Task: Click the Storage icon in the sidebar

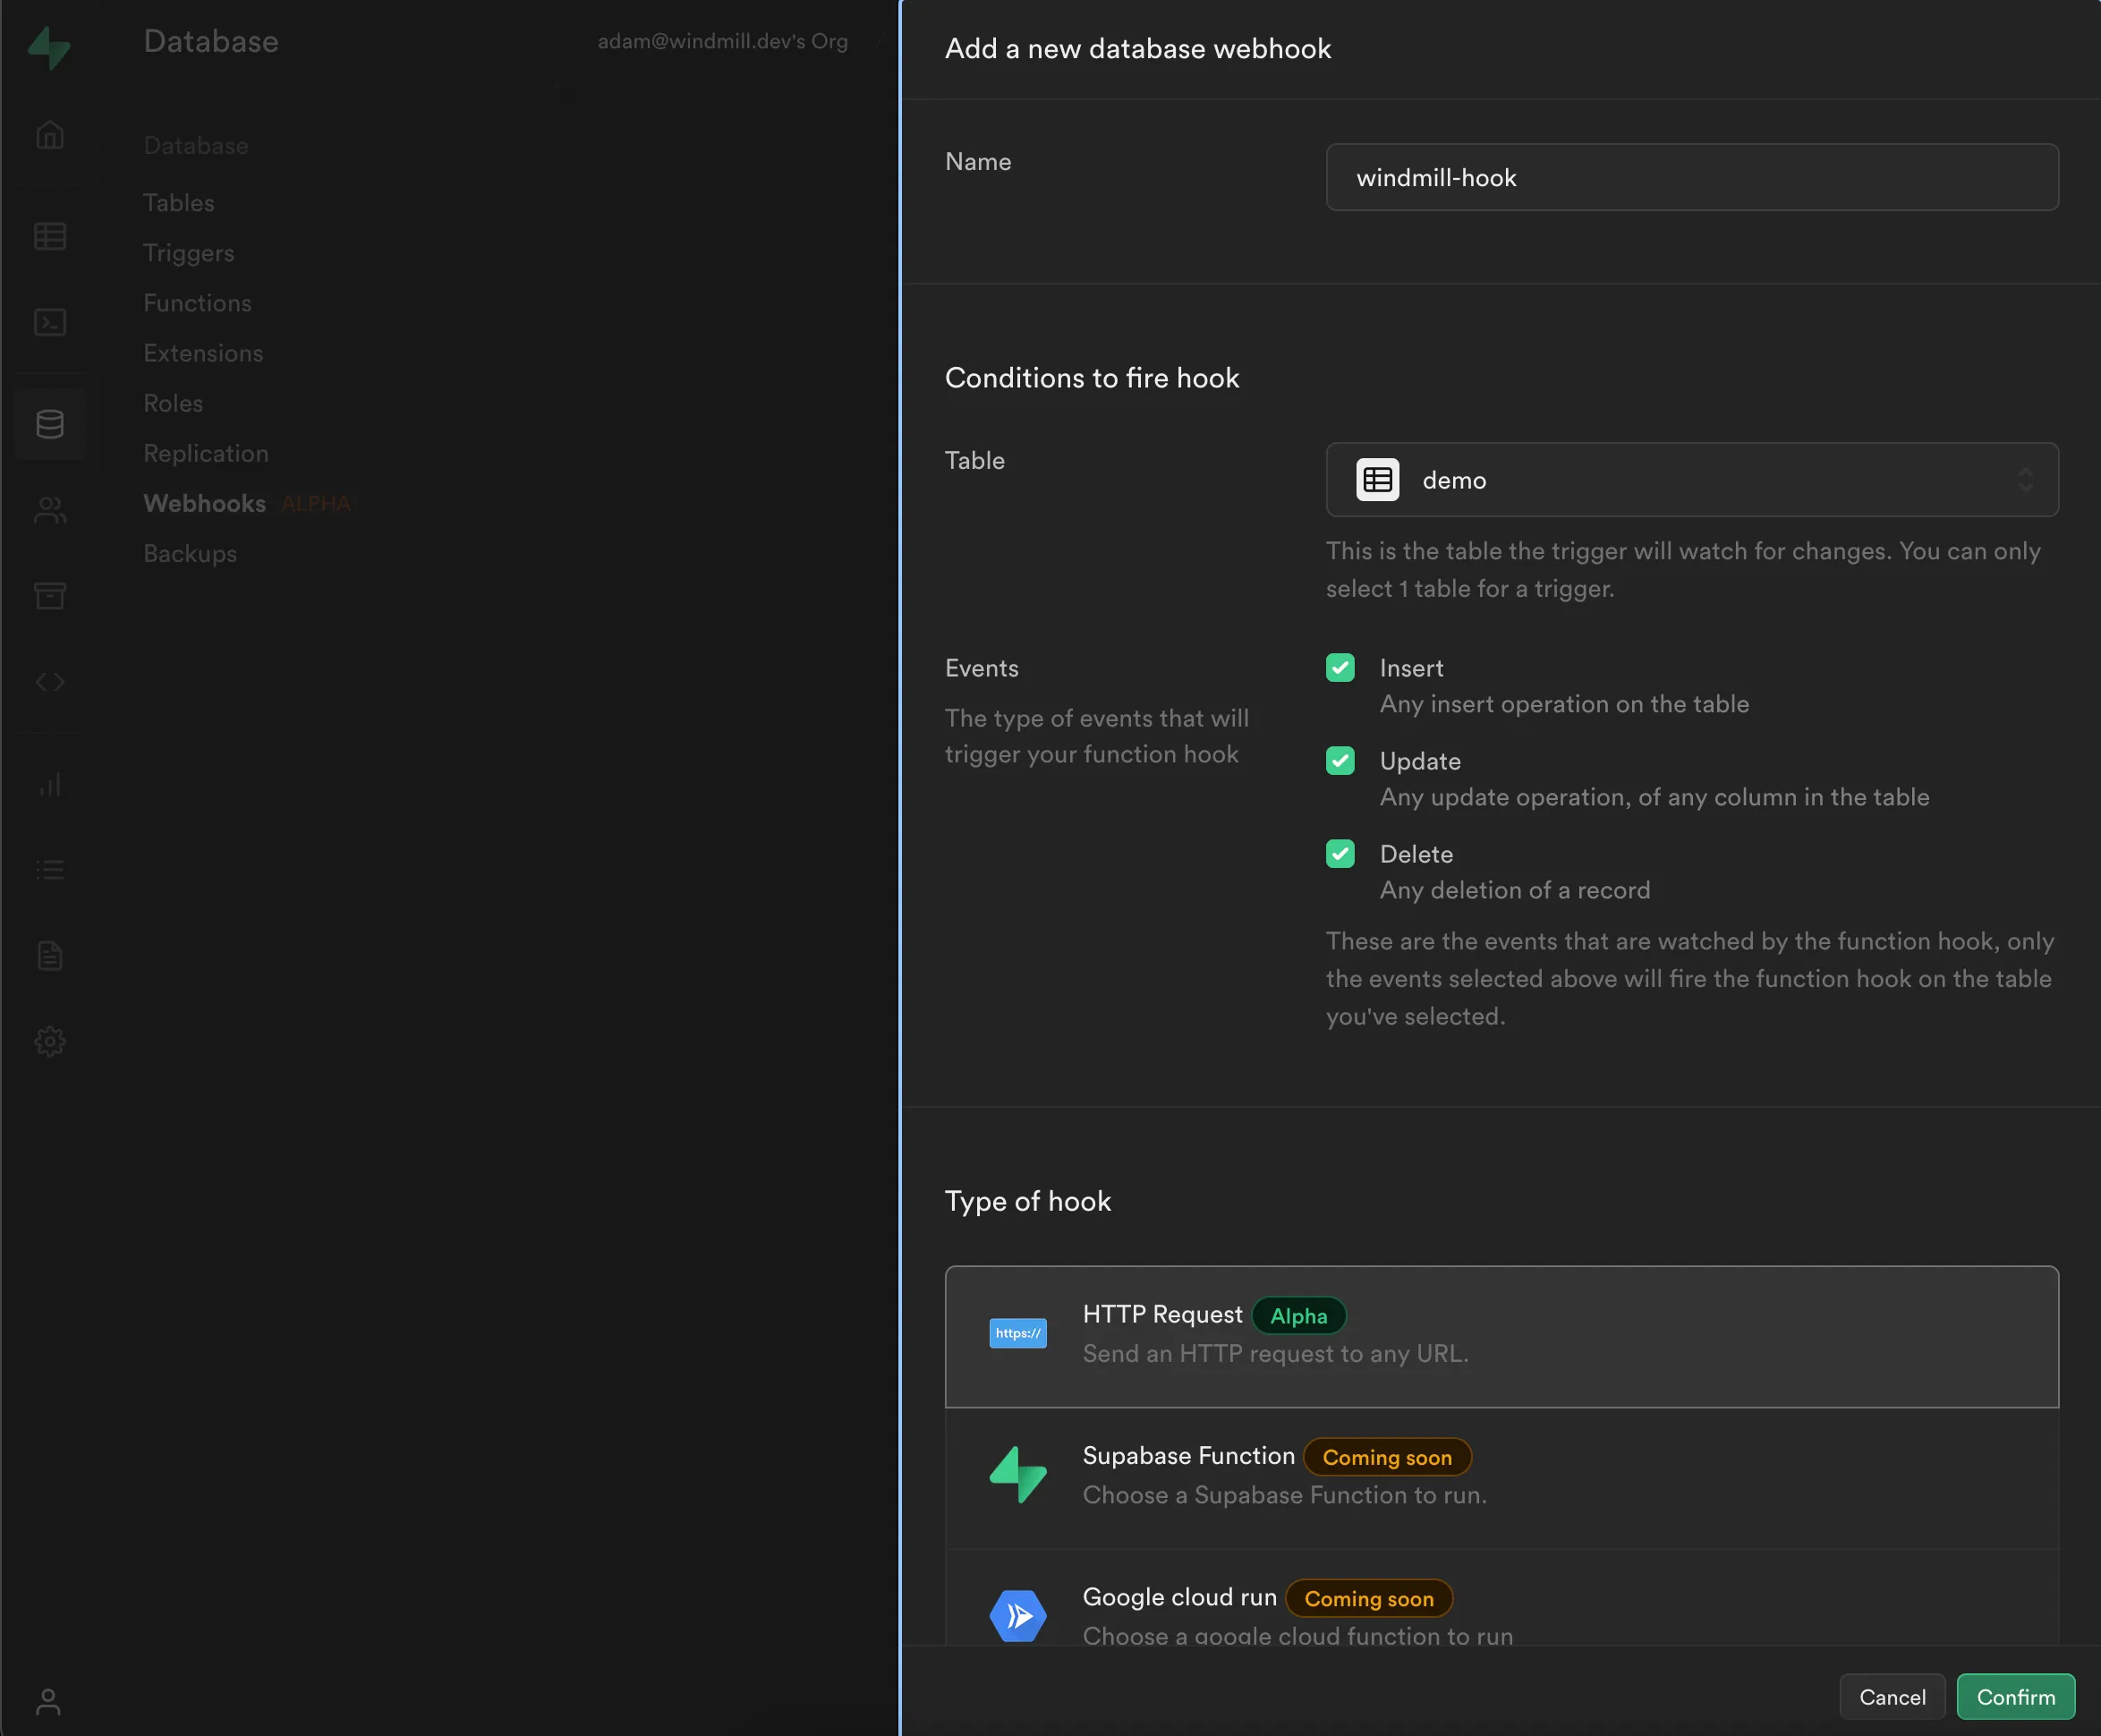Action: (x=50, y=596)
